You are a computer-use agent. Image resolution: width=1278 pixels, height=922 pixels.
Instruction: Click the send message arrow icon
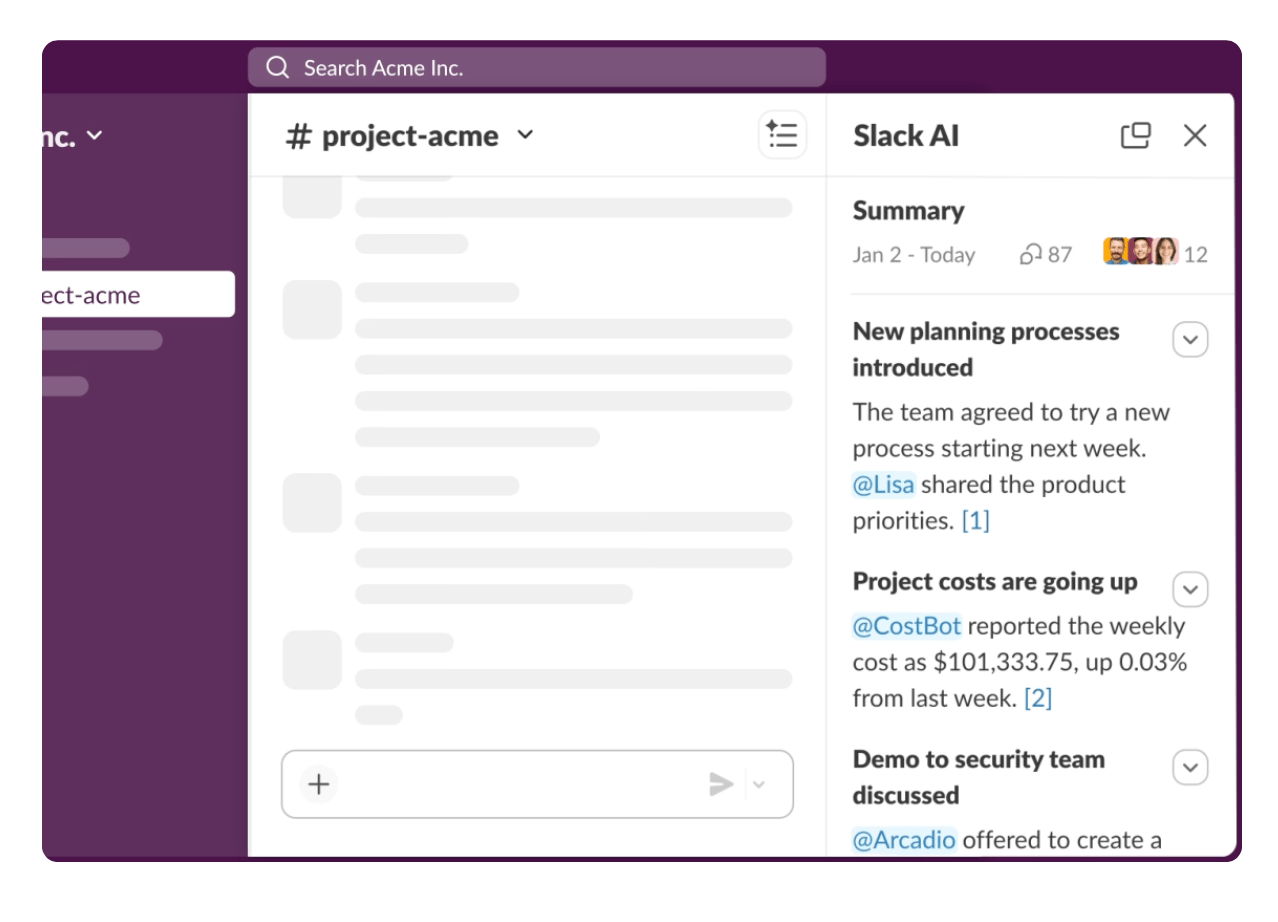pos(720,784)
